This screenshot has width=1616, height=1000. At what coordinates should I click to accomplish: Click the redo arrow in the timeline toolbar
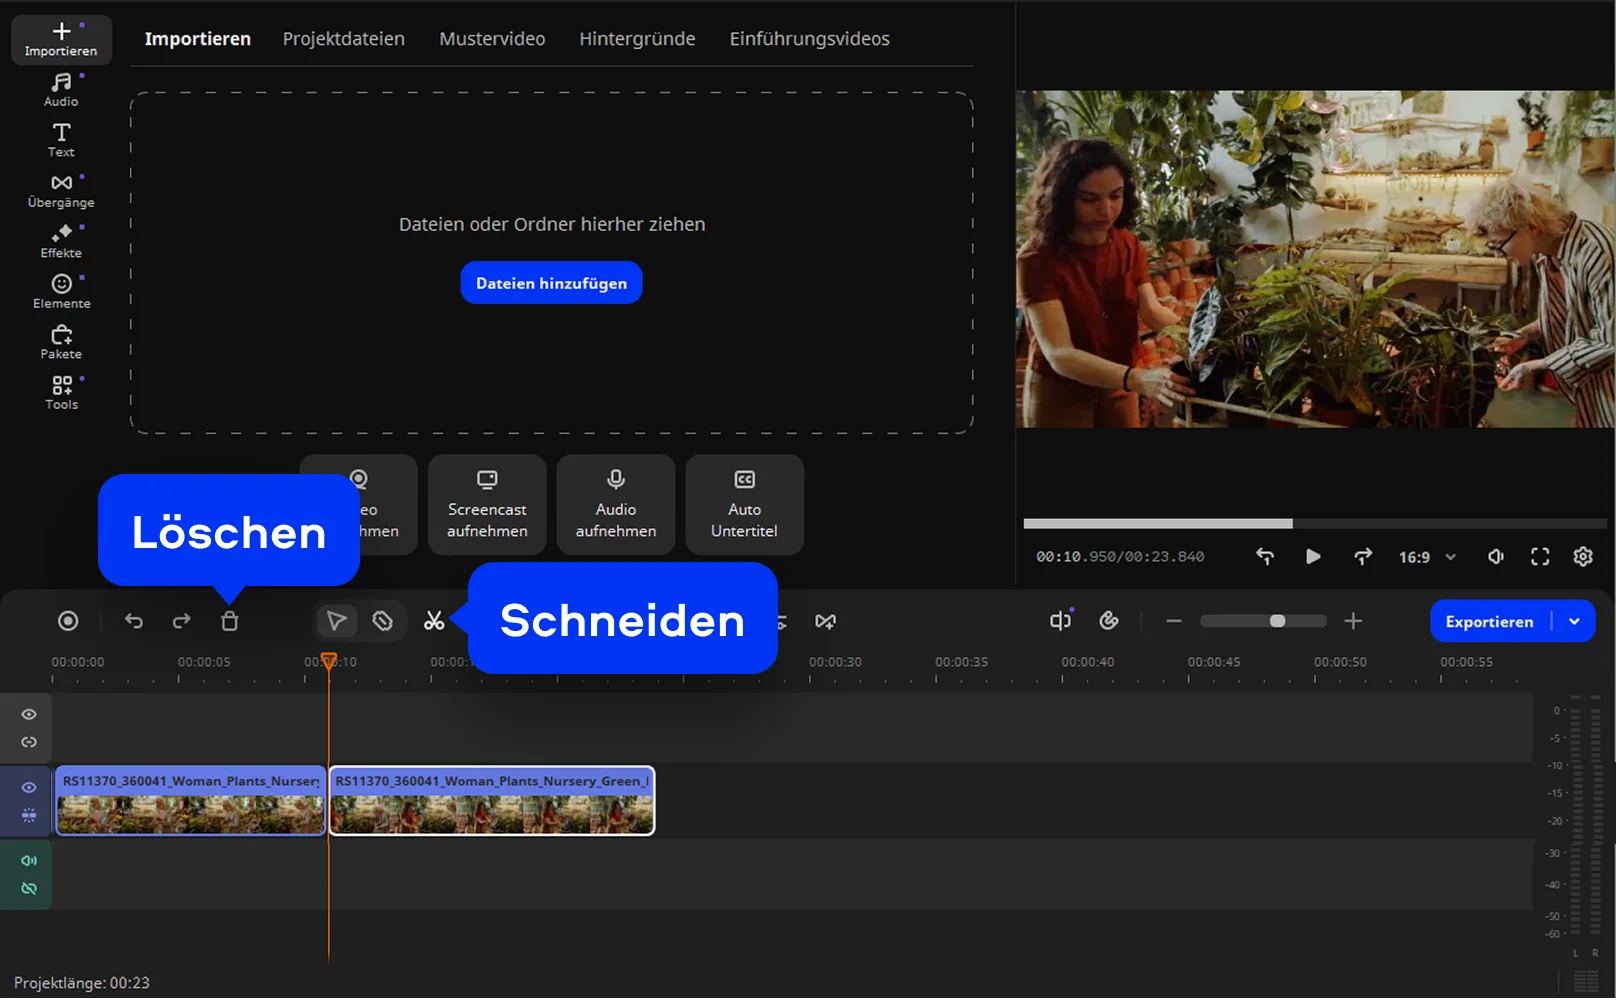point(181,621)
